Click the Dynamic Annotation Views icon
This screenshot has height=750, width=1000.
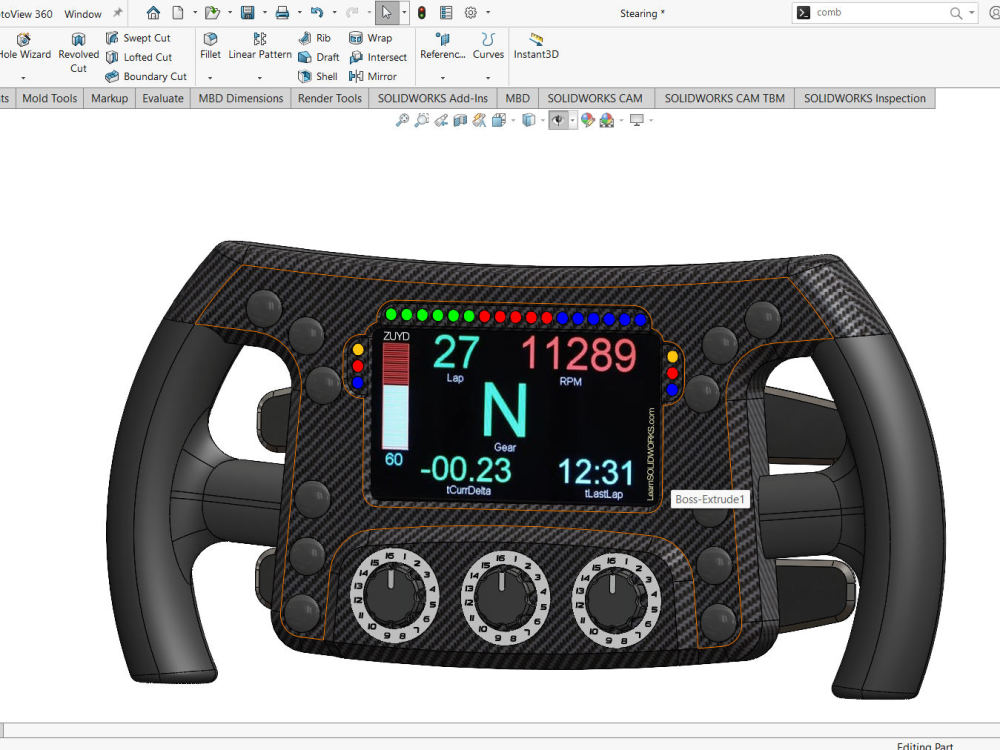click(x=479, y=120)
